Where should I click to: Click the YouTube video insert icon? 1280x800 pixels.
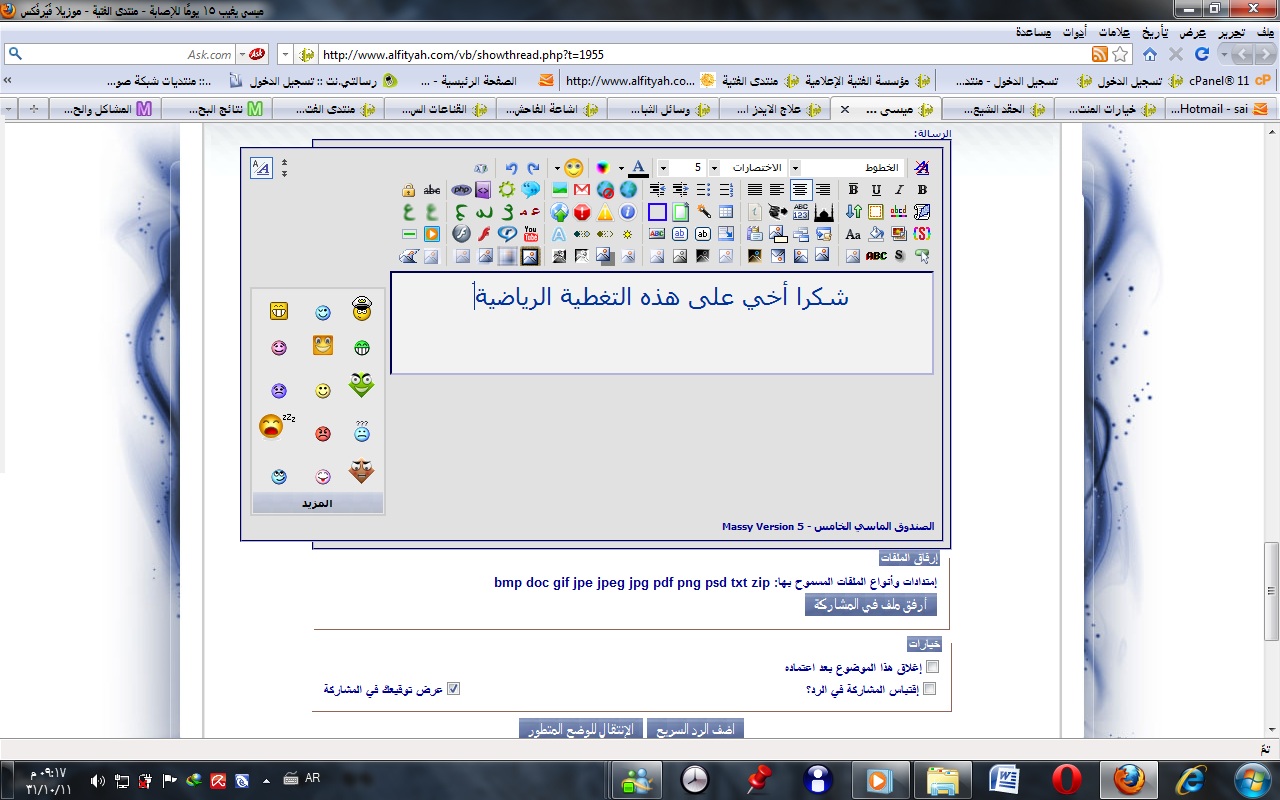click(x=530, y=234)
